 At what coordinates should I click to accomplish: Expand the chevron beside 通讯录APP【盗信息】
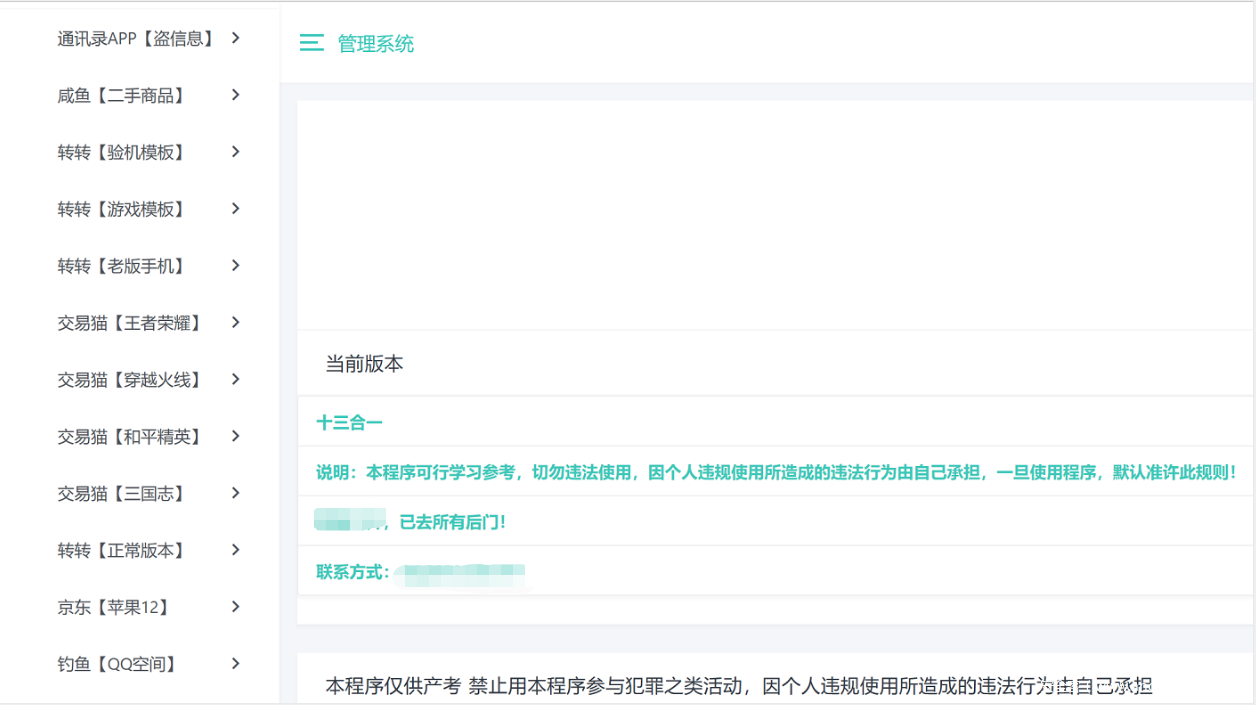pyautogui.click(x=235, y=38)
